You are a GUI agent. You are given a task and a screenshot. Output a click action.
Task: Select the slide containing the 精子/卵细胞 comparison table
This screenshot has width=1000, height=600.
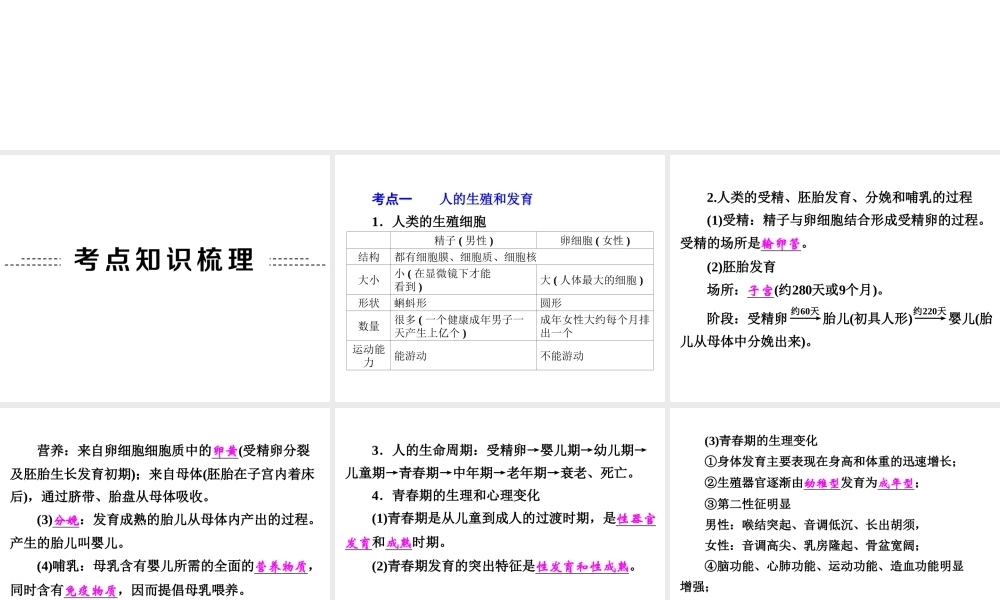499,278
